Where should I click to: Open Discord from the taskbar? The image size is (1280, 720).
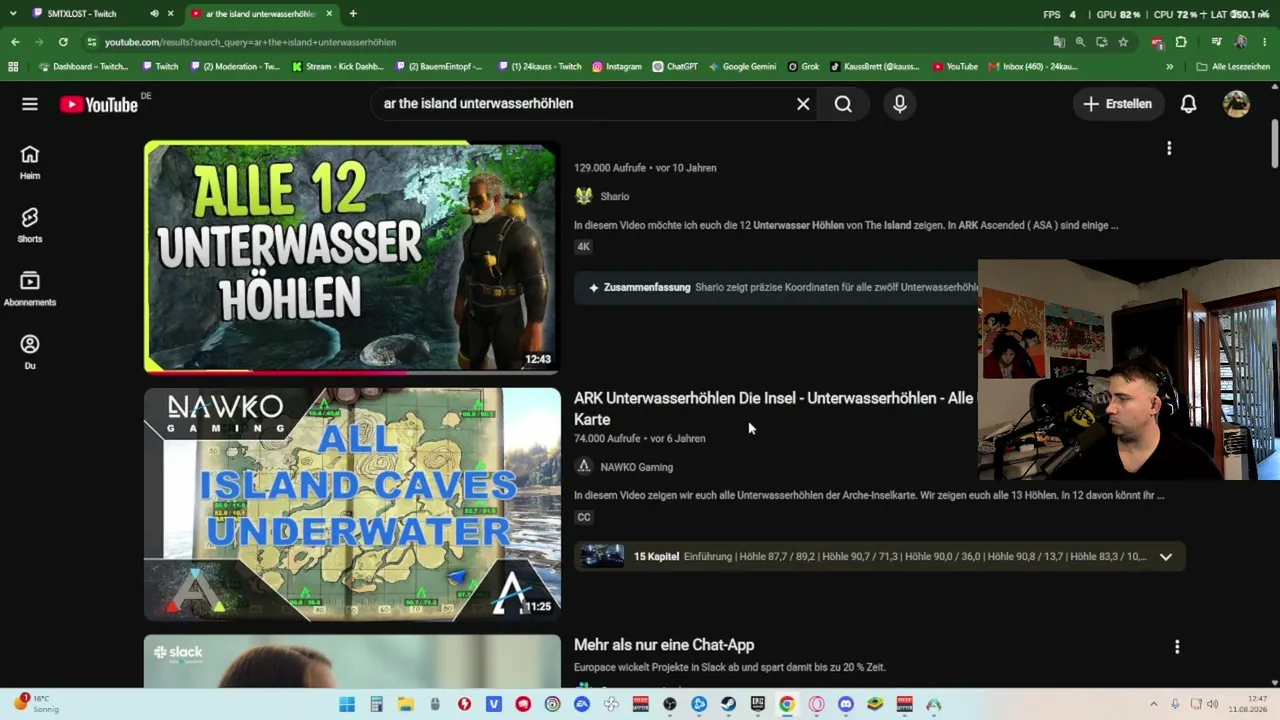[846, 704]
